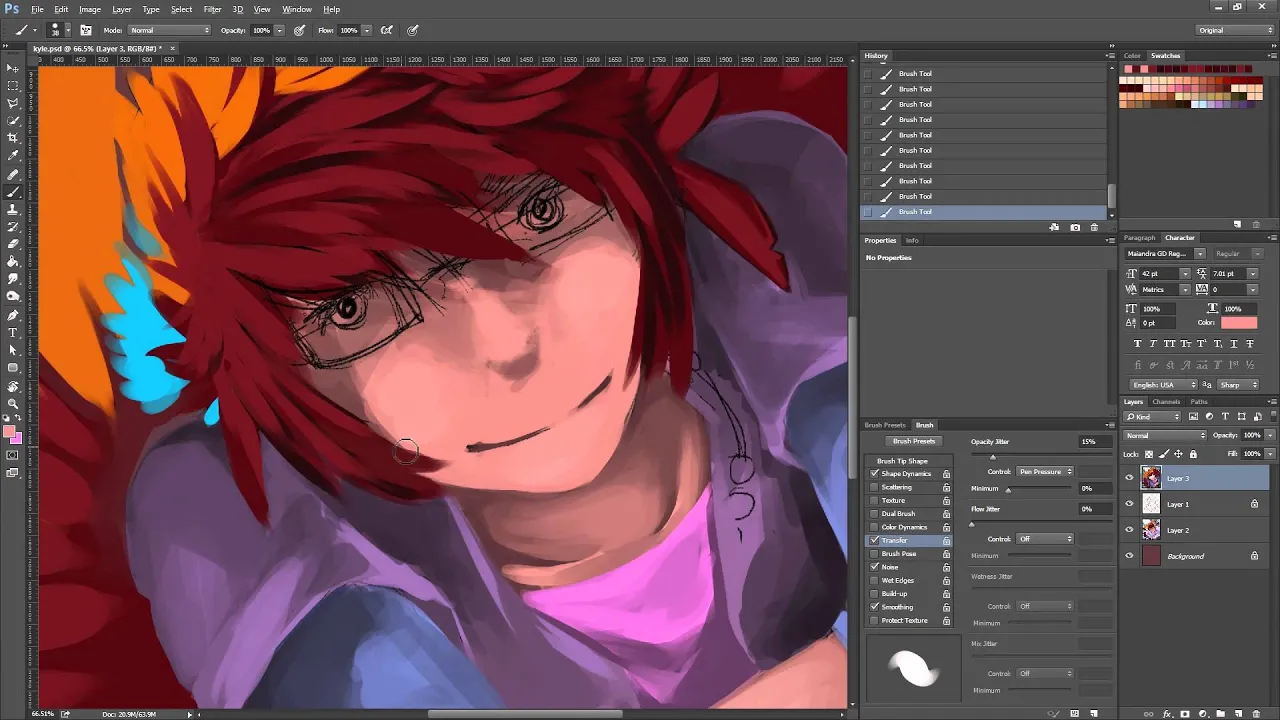This screenshot has width=1280, height=720.
Task: Select the Paint Bucket tool
Action: [13, 261]
